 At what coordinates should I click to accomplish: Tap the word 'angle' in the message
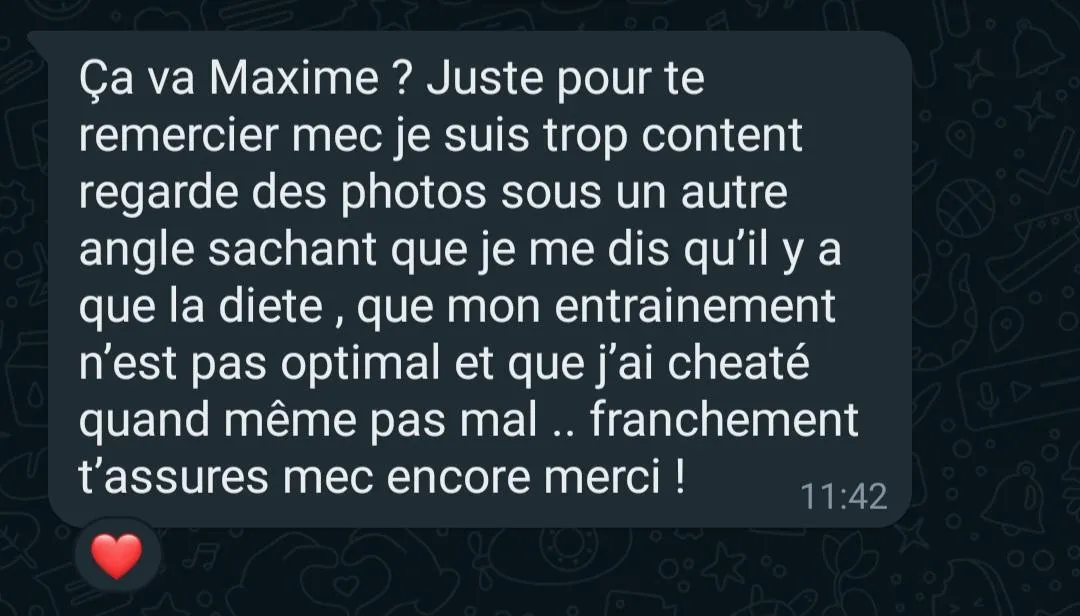pyautogui.click(x=136, y=251)
